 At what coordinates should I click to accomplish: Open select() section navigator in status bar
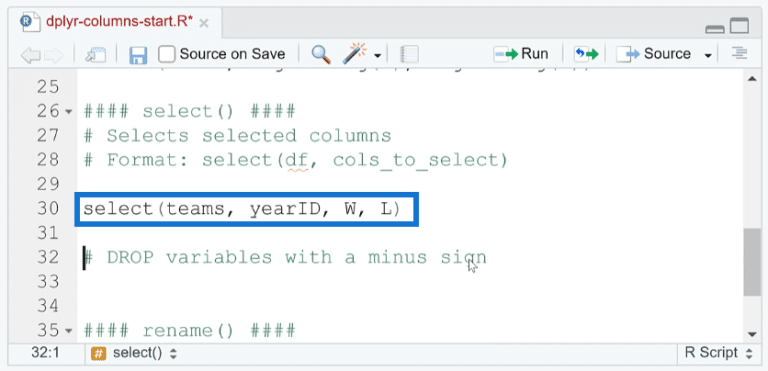point(134,353)
